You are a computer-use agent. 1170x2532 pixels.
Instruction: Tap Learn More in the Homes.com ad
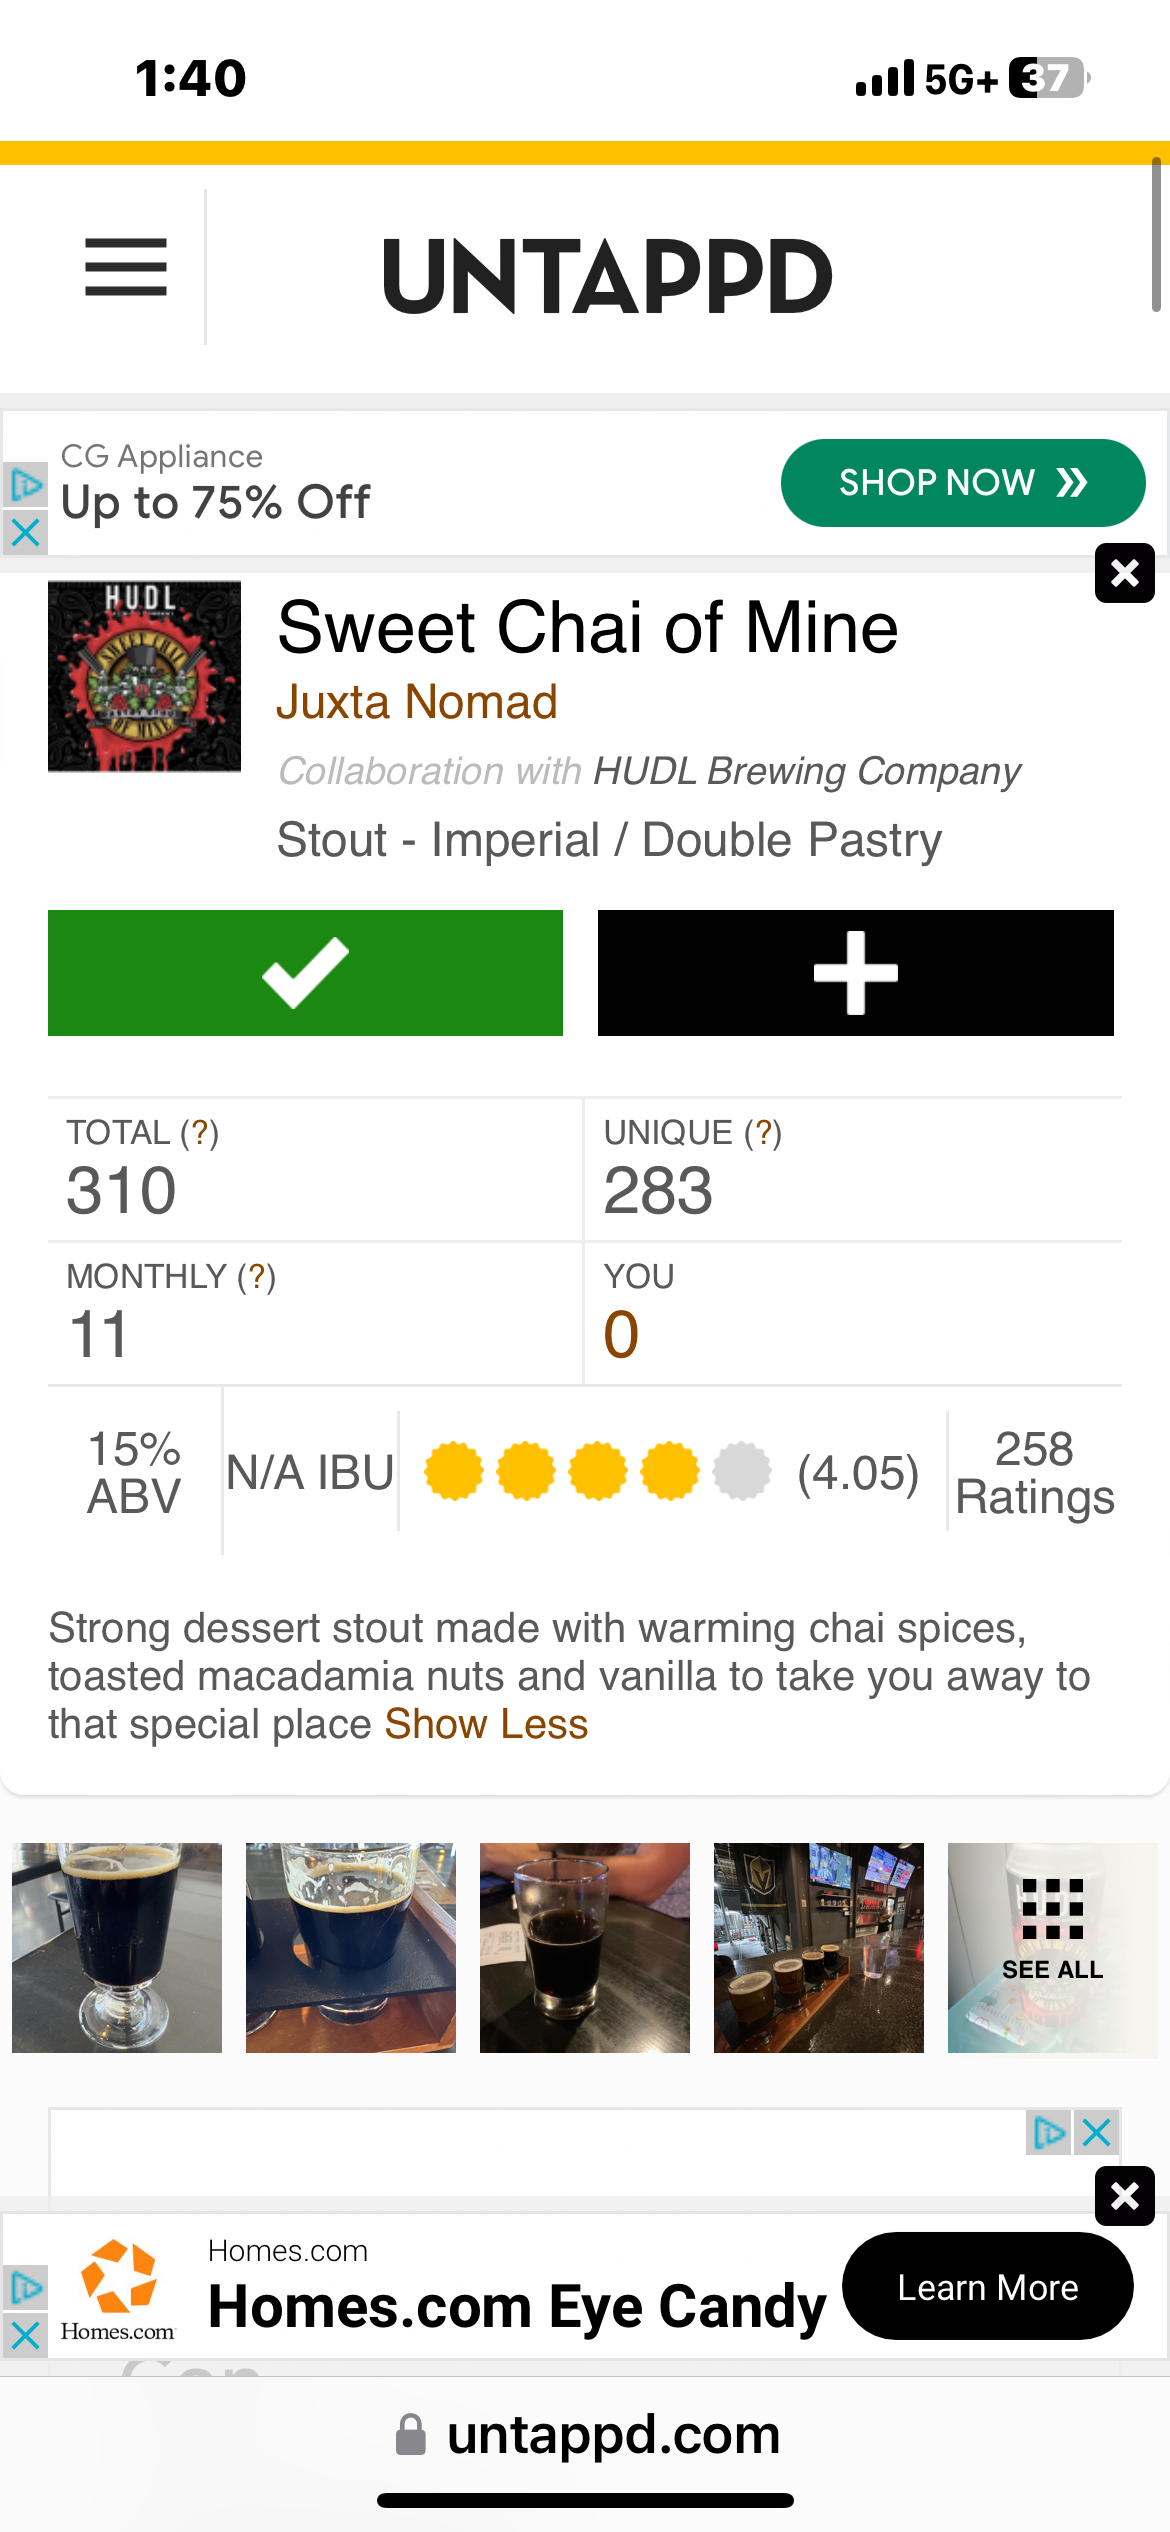click(x=987, y=2287)
